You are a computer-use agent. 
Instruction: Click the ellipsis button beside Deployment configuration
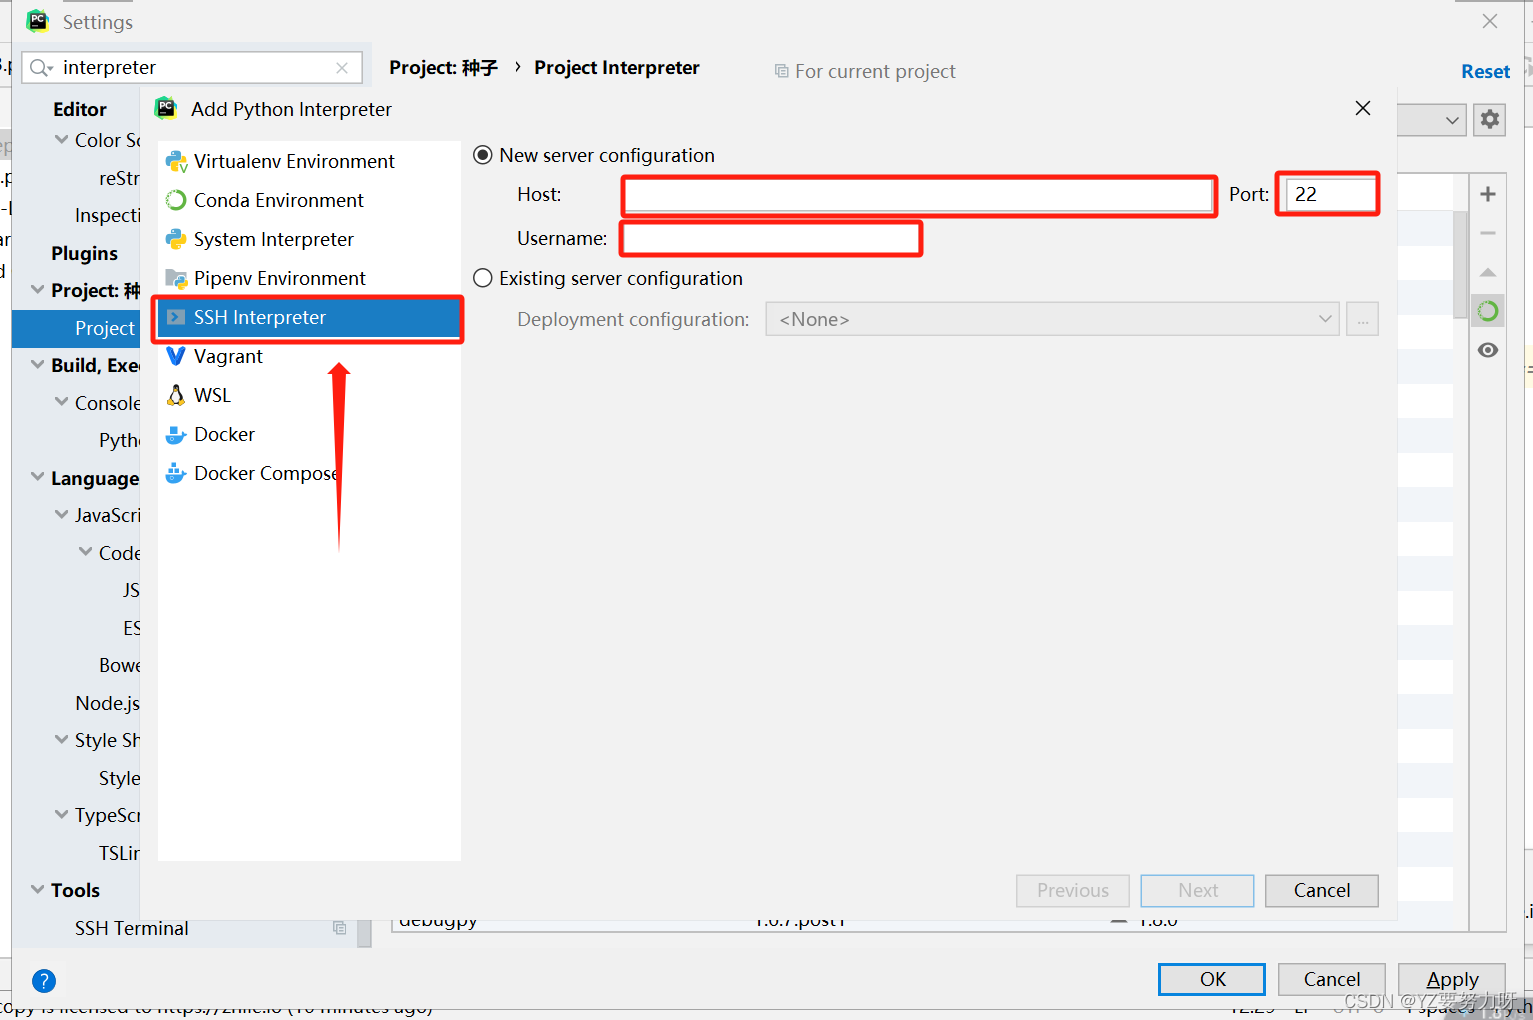pyautogui.click(x=1362, y=319)
